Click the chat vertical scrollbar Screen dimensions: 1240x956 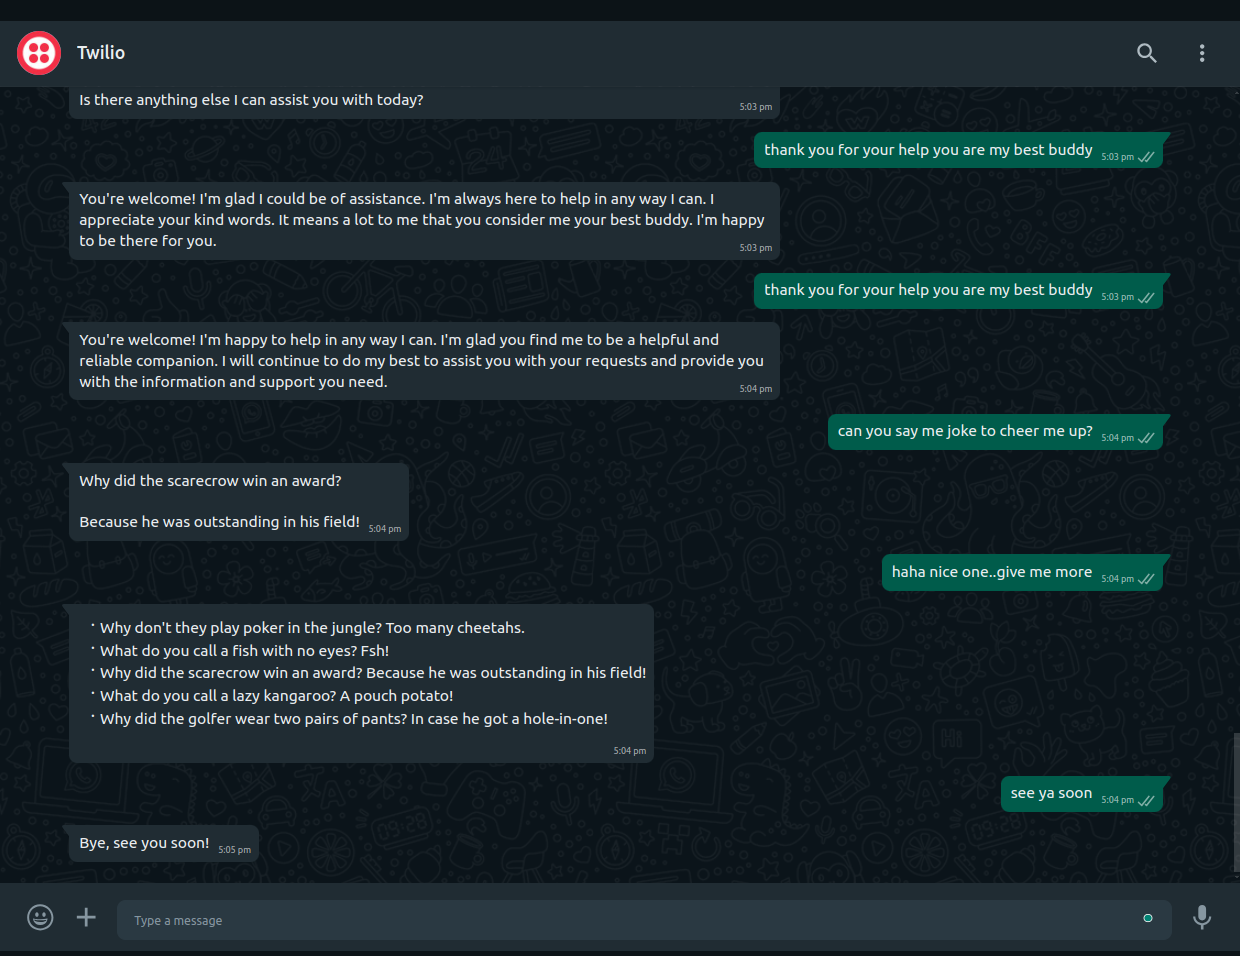coord(1236,800)
